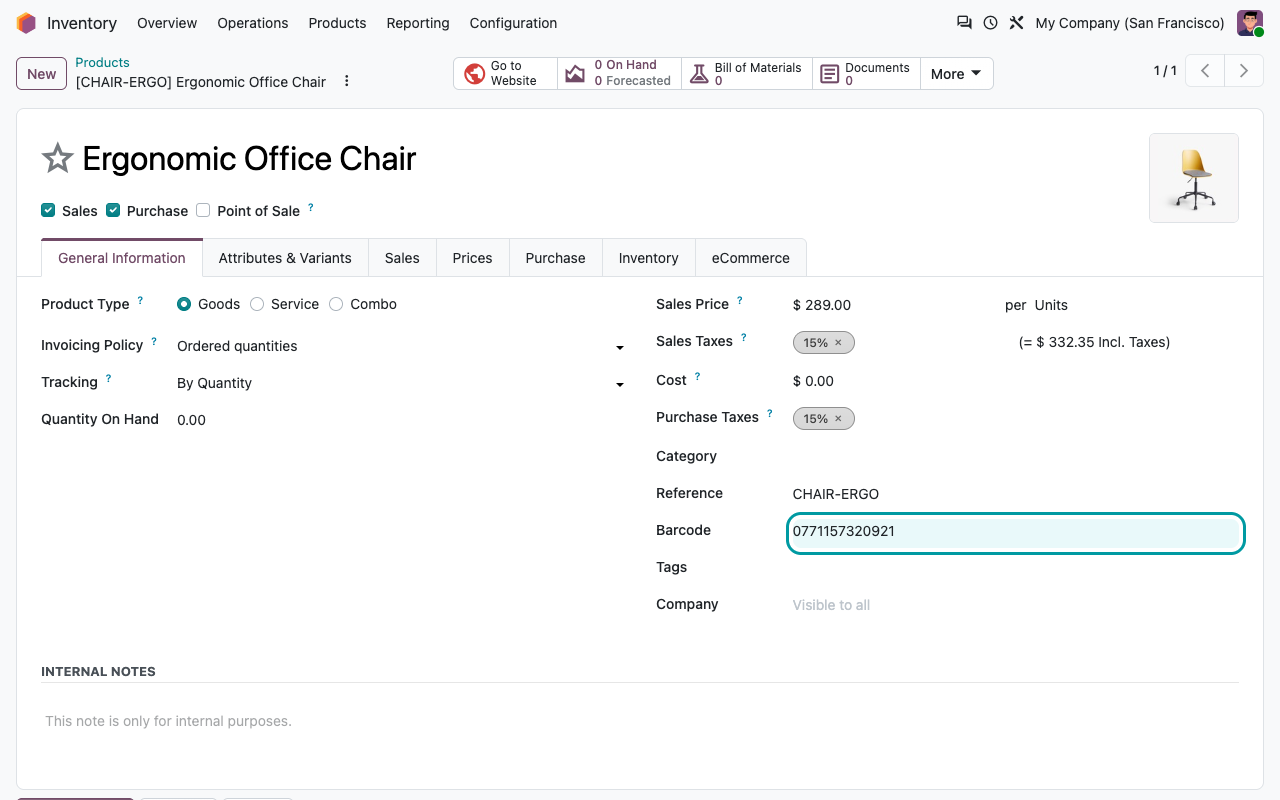Show help tooltip for Cost
Image resolution: width=1280 pixels, height=800 pixels.
697,377
